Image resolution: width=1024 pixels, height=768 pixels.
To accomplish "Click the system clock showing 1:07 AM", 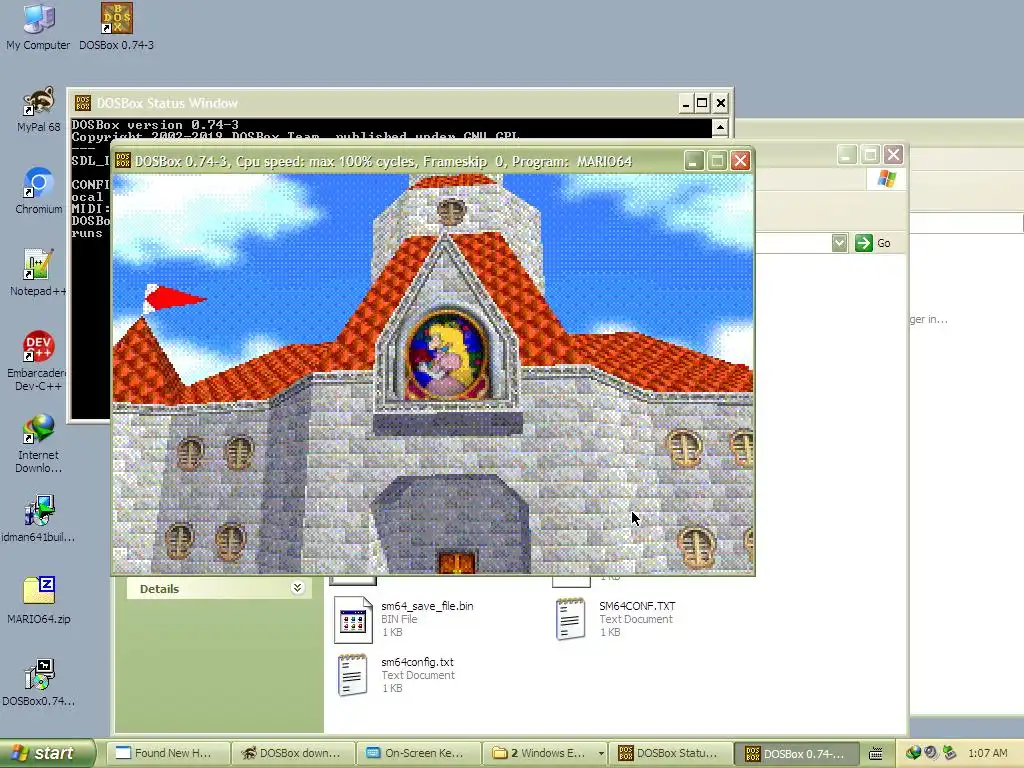I will (x=987, y=753).
